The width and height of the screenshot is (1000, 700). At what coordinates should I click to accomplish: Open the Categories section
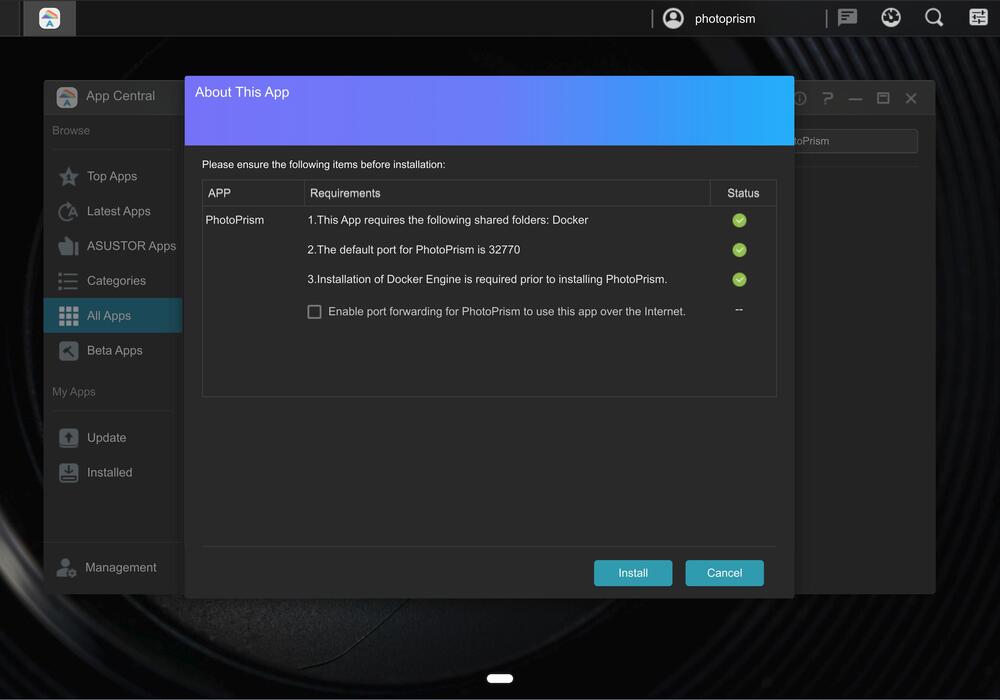114,281
